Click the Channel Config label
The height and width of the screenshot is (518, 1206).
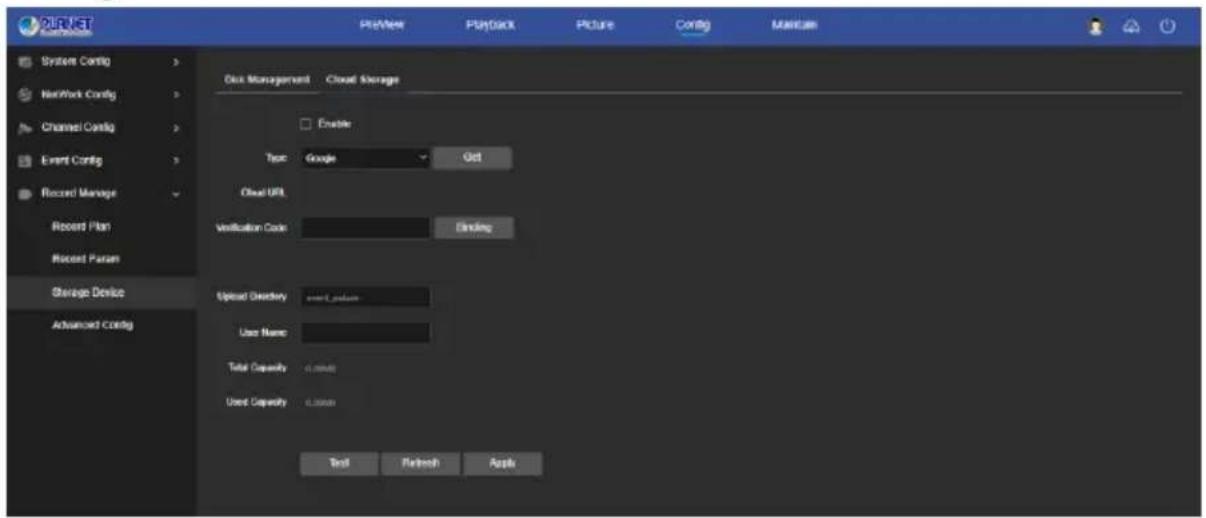coord(78,128)
